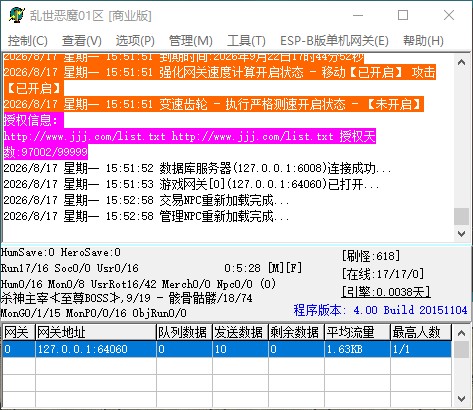The width and height of the screenshot is (473, 410).
Task: Click the 变速齿轮 orange log line
Action: click(214, 104)
